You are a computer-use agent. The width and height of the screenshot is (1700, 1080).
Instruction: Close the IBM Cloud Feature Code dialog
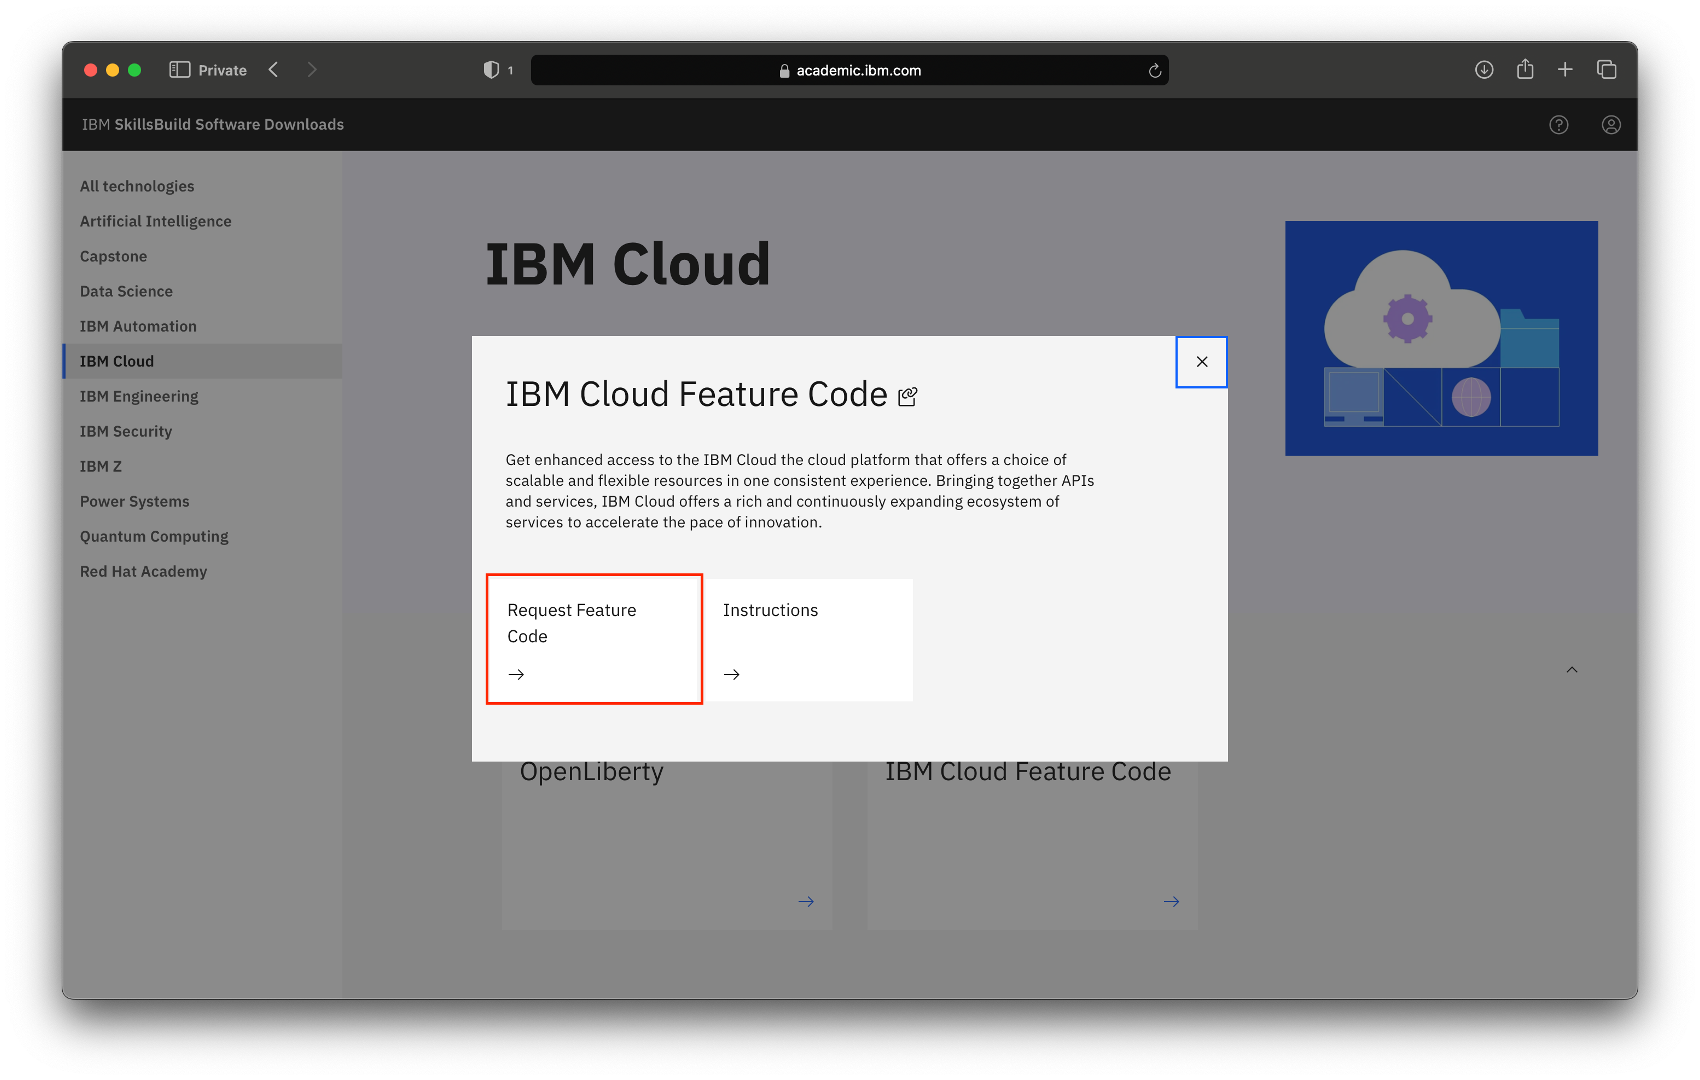(1201, 362)
